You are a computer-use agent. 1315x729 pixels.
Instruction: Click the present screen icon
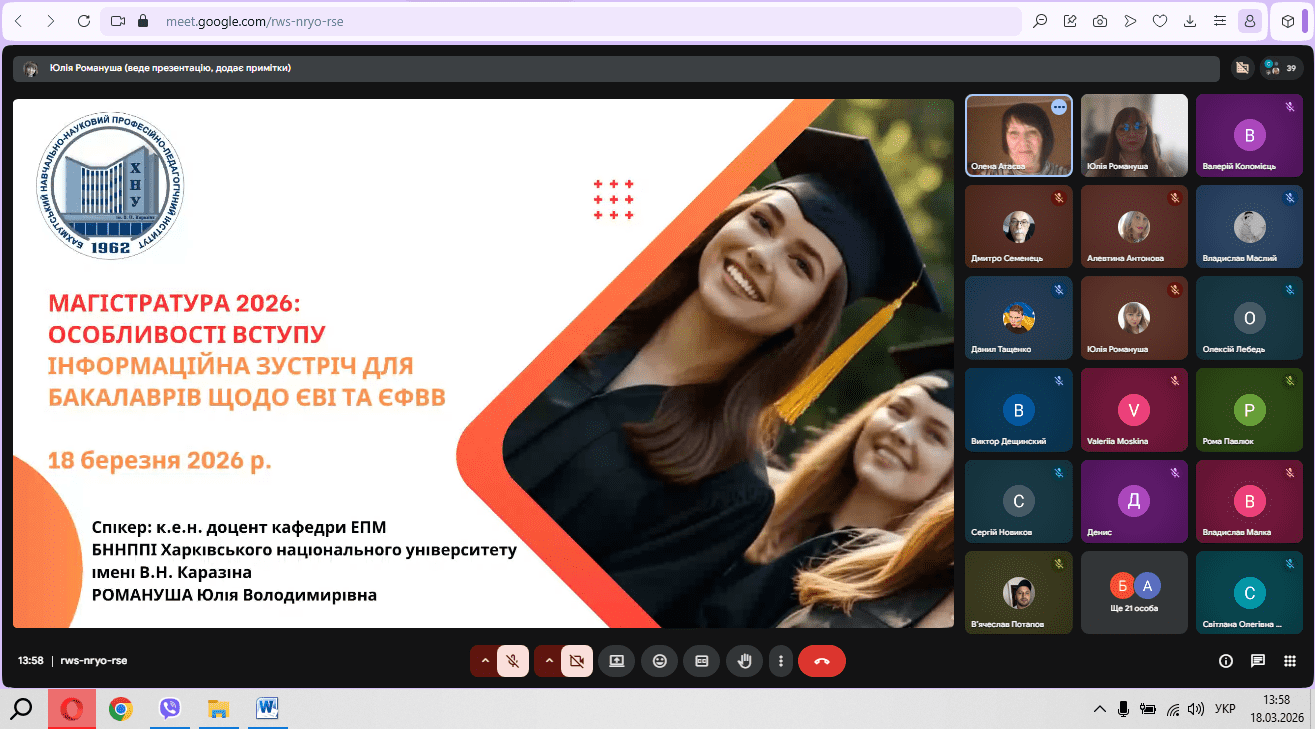click(x=616, y=661)
